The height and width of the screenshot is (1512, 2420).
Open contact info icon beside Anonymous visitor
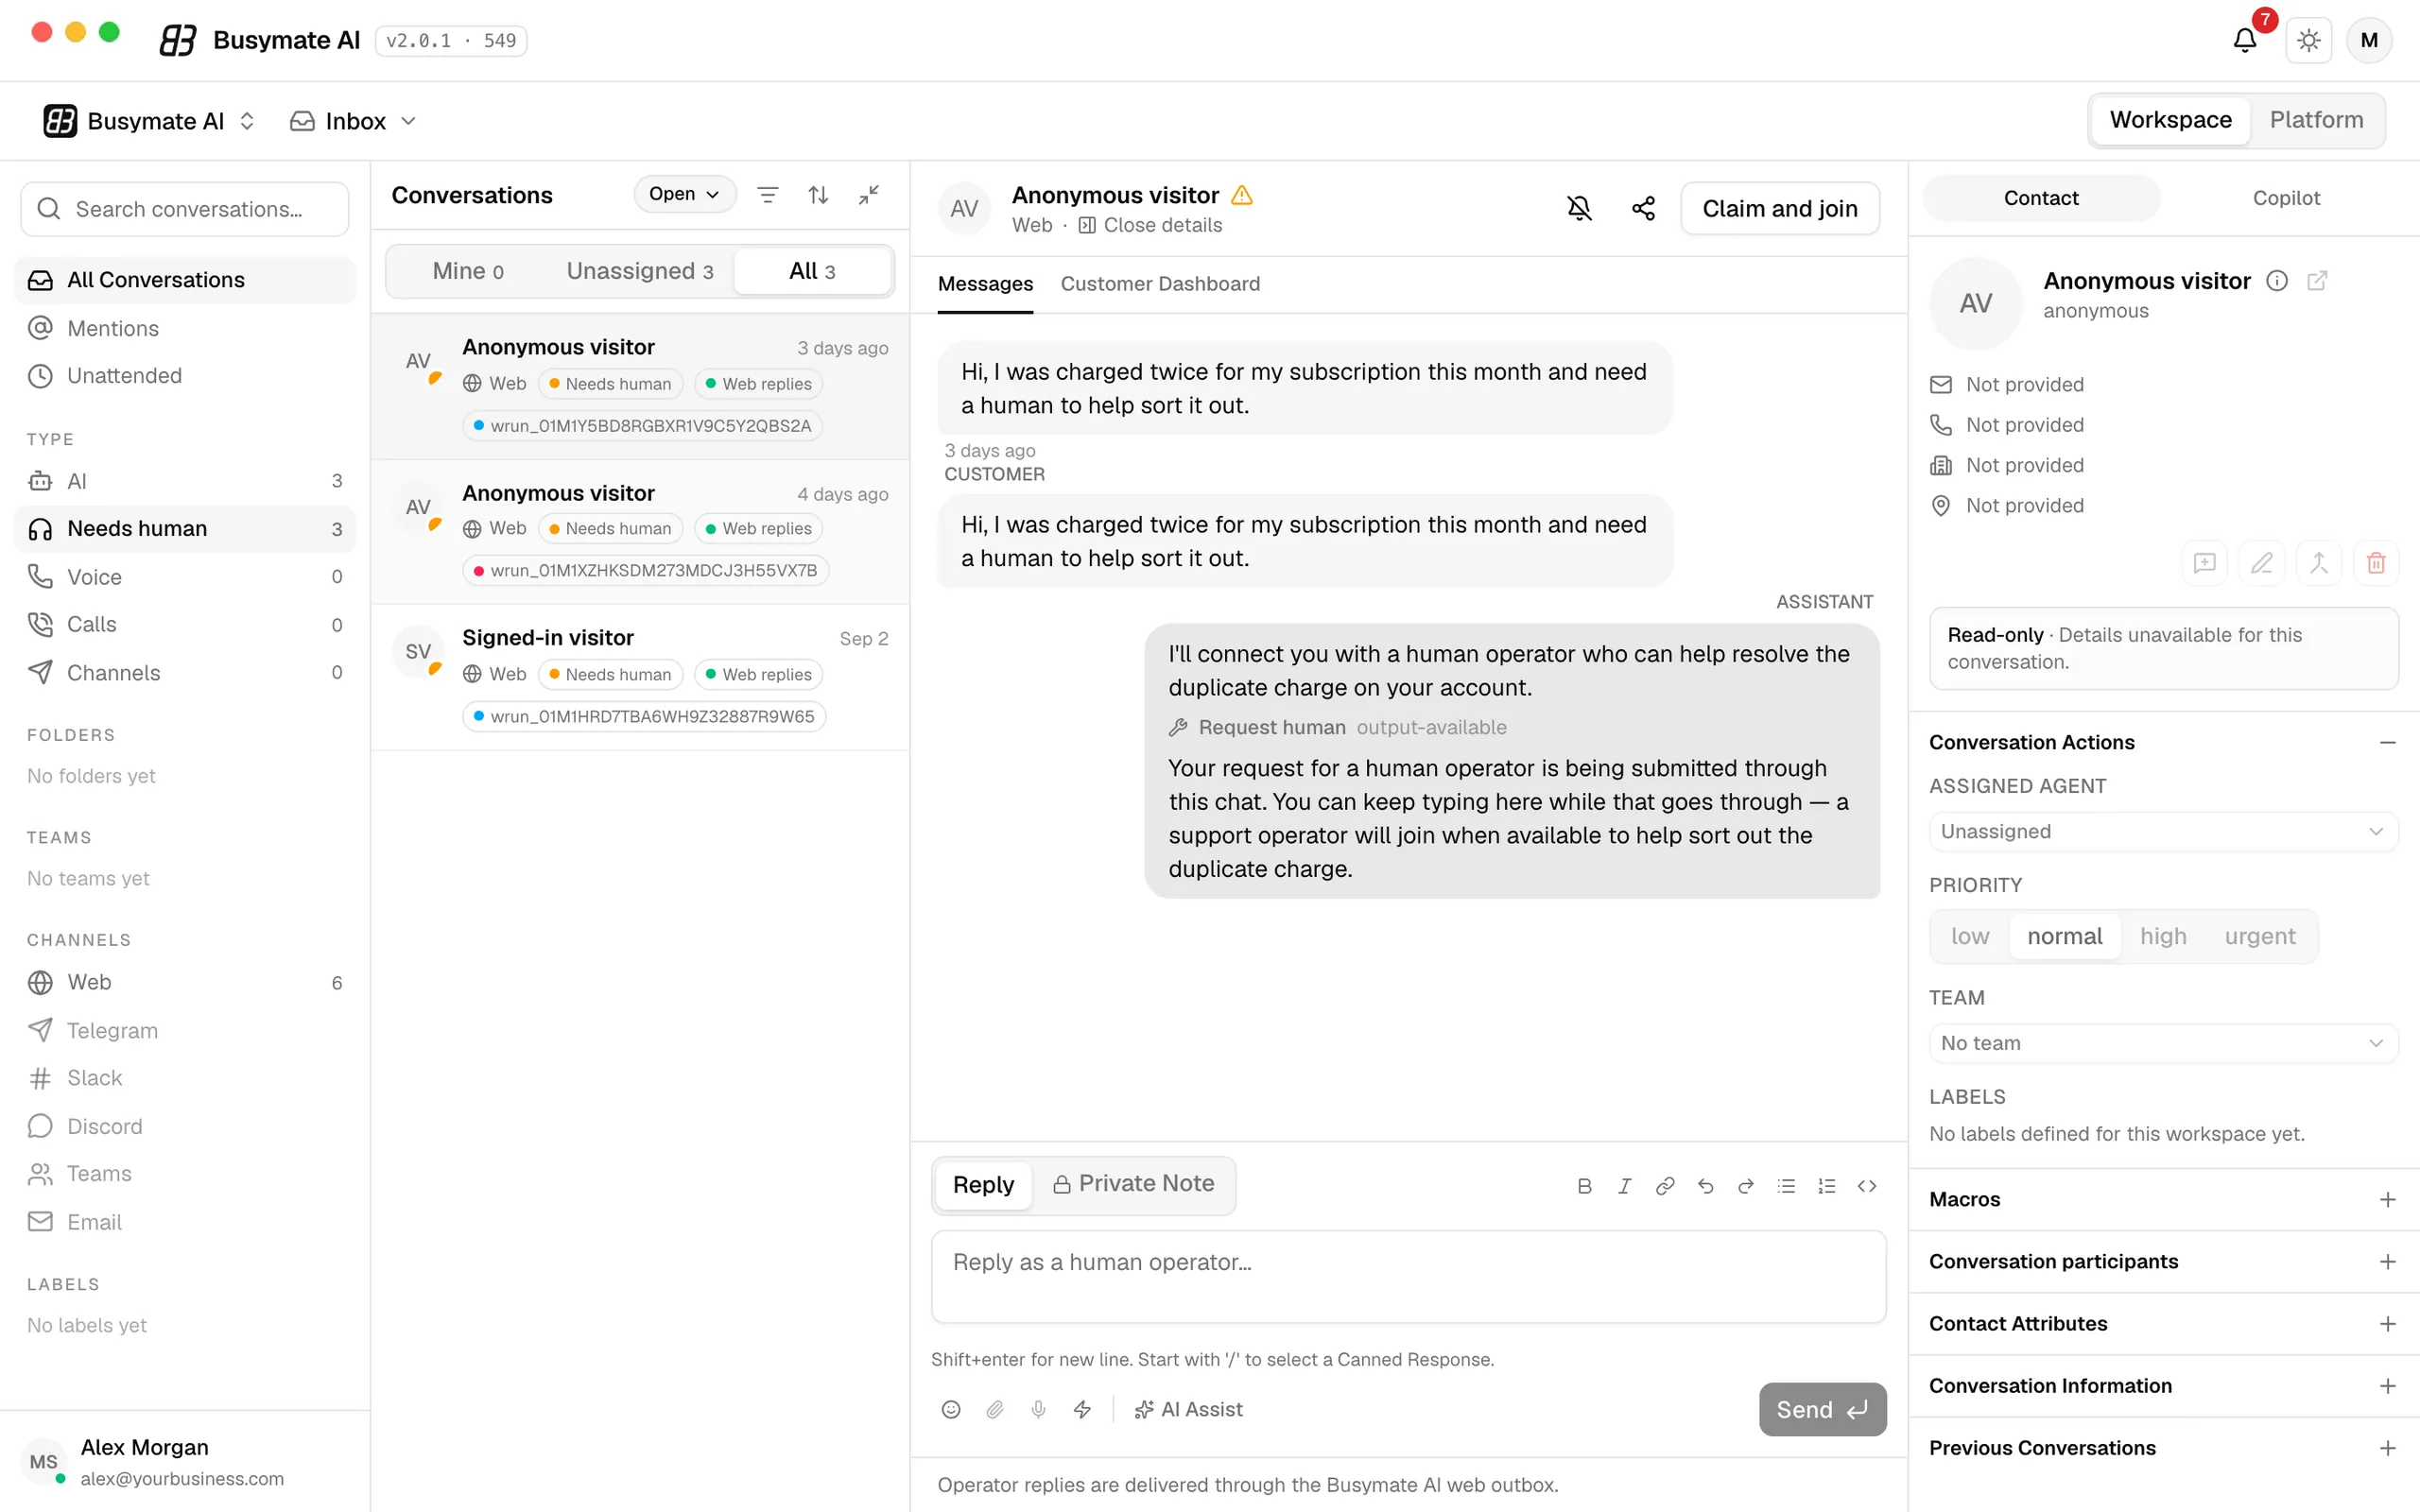2276,281
